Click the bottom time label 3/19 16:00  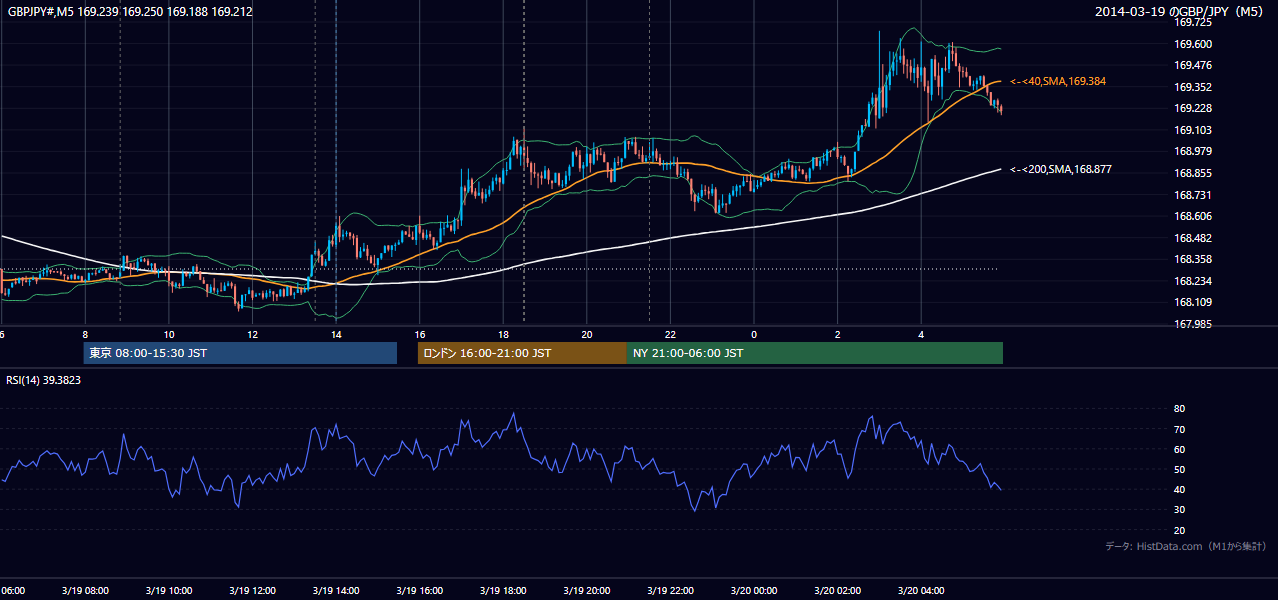418,591
